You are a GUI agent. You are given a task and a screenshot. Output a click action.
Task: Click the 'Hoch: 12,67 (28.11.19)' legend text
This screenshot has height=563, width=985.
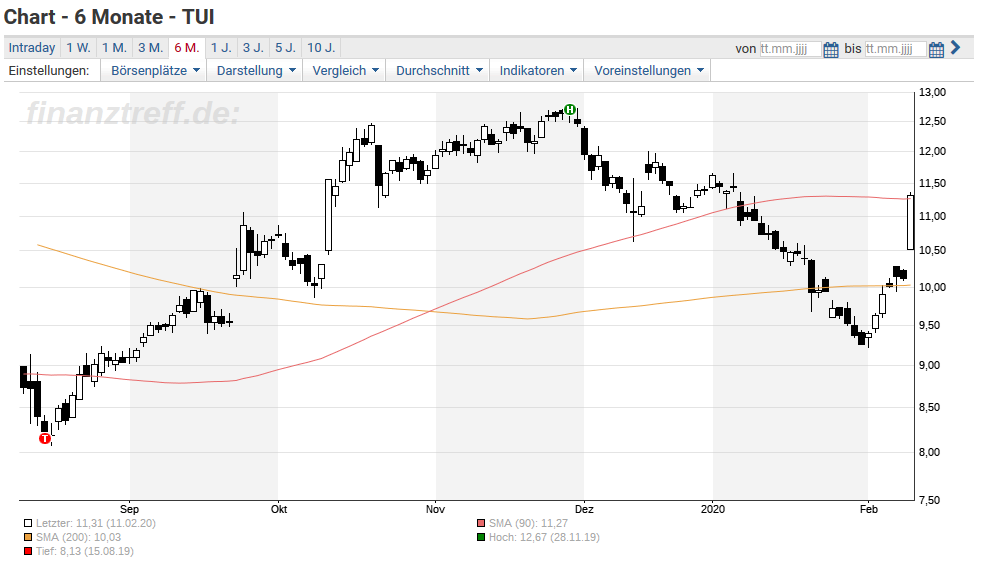coord(544,537)
